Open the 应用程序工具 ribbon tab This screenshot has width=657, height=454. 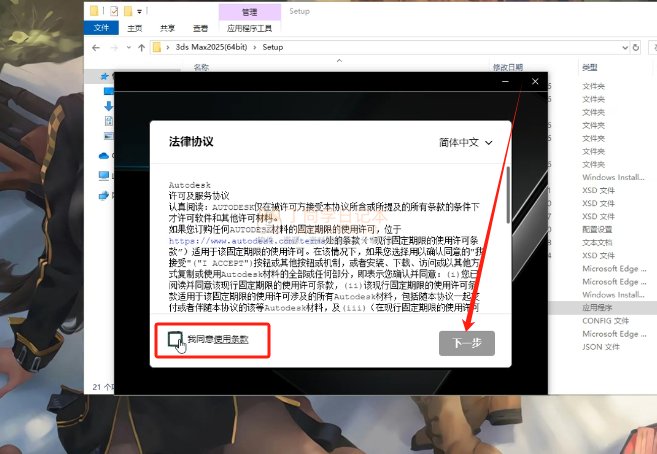(x=249, y=28)
